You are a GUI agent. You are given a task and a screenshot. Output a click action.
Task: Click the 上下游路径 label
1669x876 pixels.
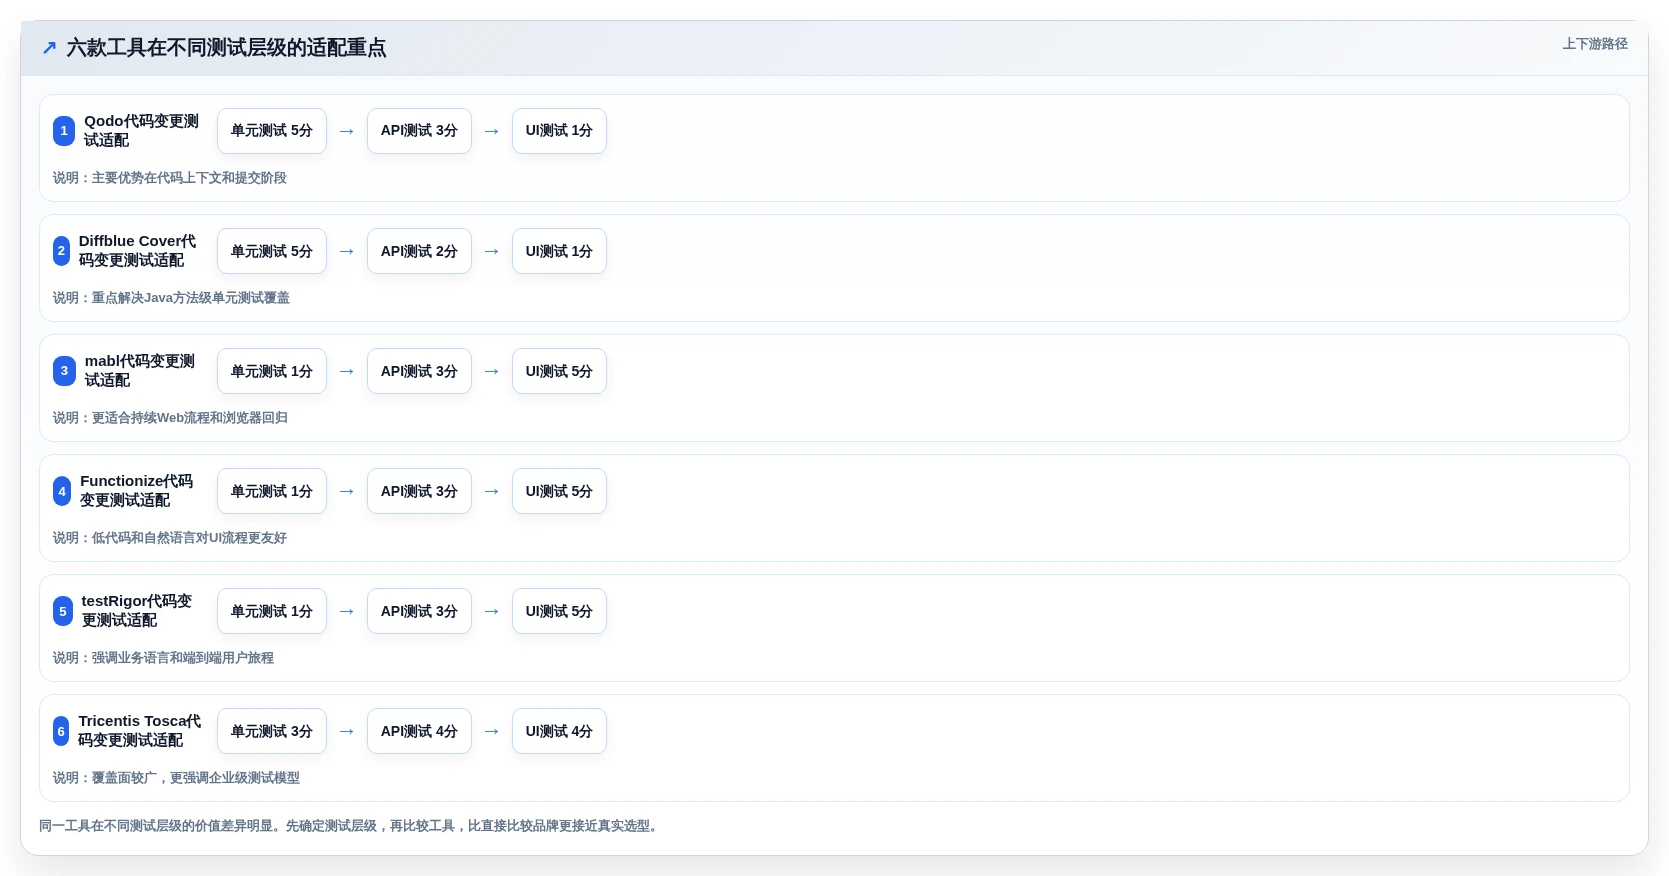tap(1595, 44)
